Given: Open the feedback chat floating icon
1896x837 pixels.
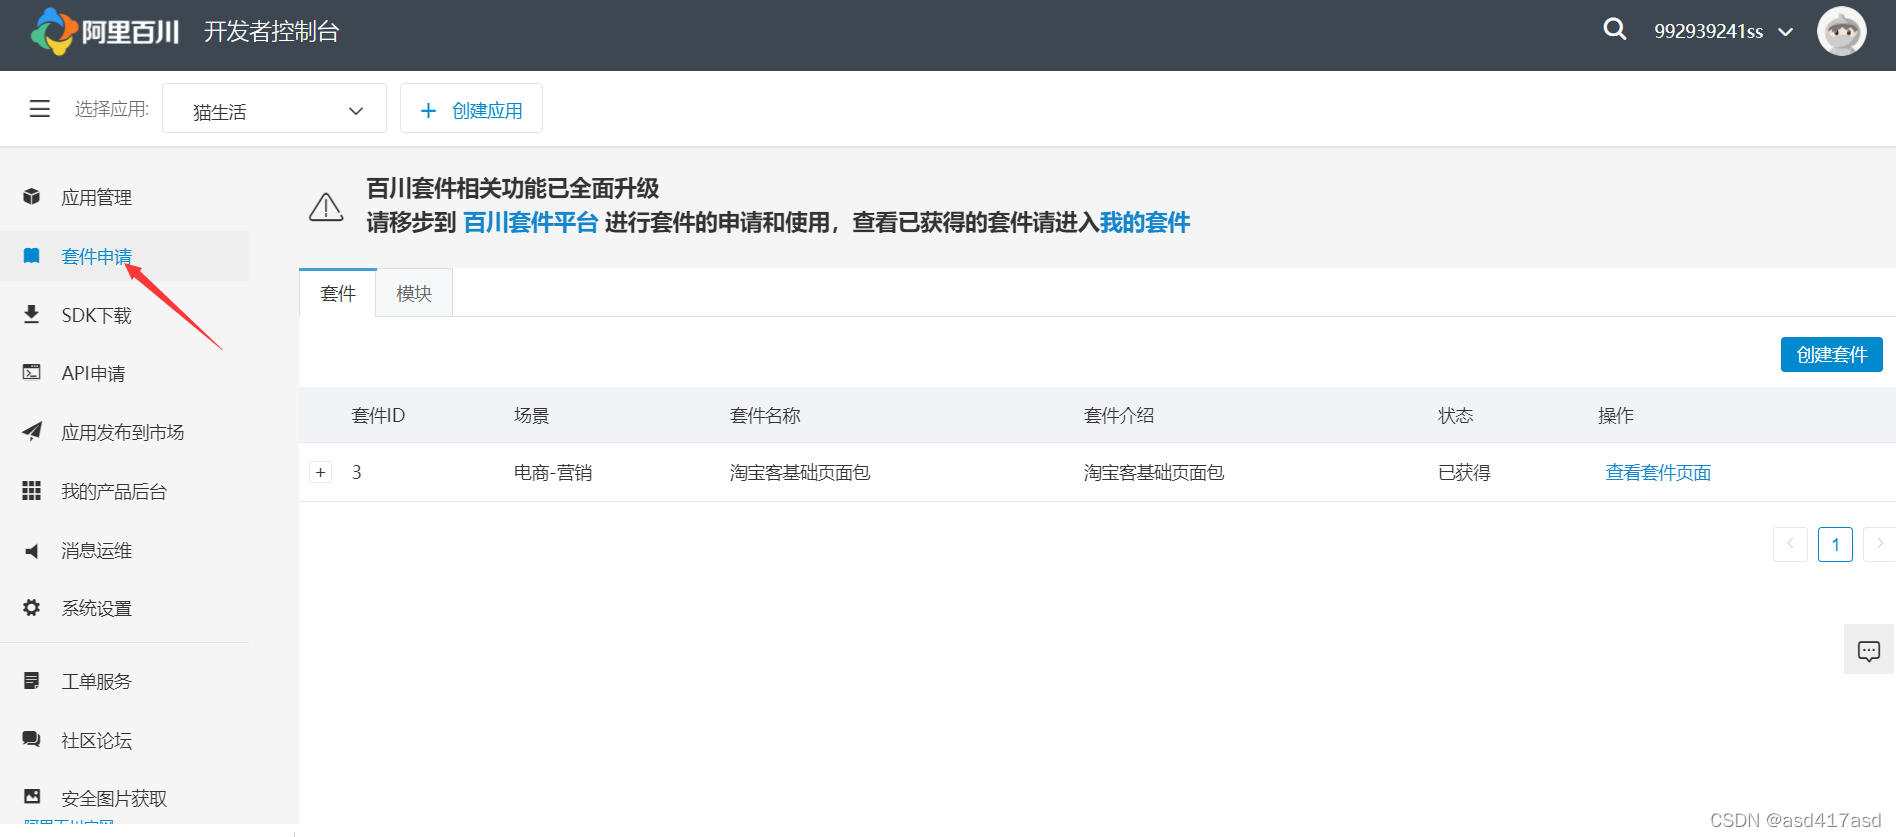Looking at the screenshot, I should point(1869,650).
